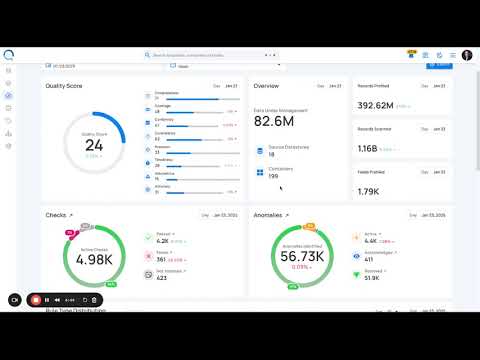Open Checks via arrow link beside title
The width and height of the screenshot is (480, 360).
tap(71, 215)
